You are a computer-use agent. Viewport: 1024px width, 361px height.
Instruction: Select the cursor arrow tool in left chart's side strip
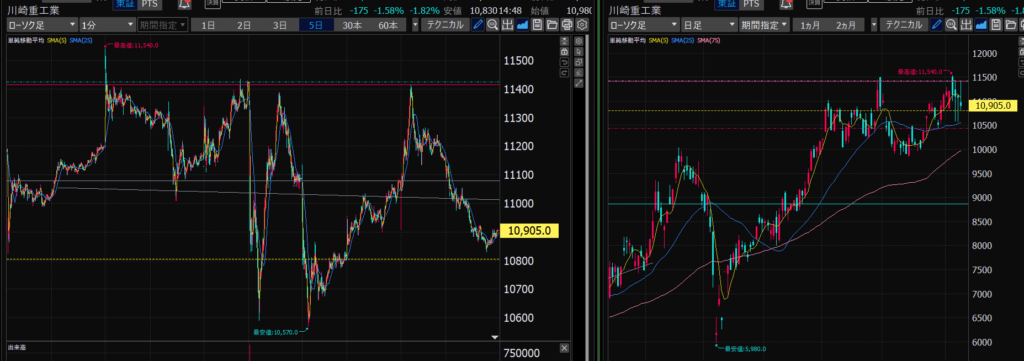point(579,52)
